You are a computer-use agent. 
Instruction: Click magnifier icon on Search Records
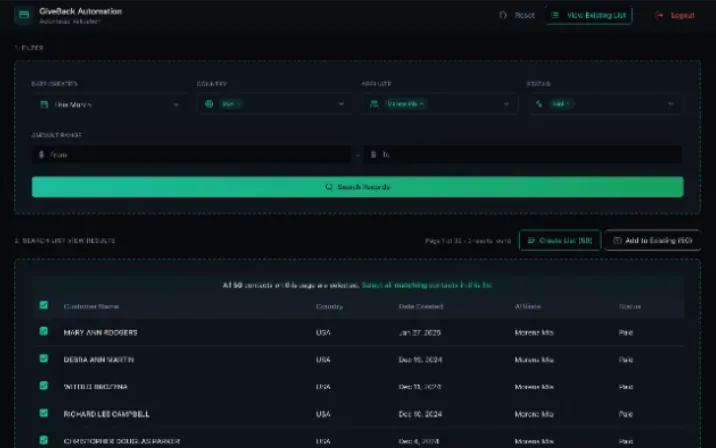point(328,187)
